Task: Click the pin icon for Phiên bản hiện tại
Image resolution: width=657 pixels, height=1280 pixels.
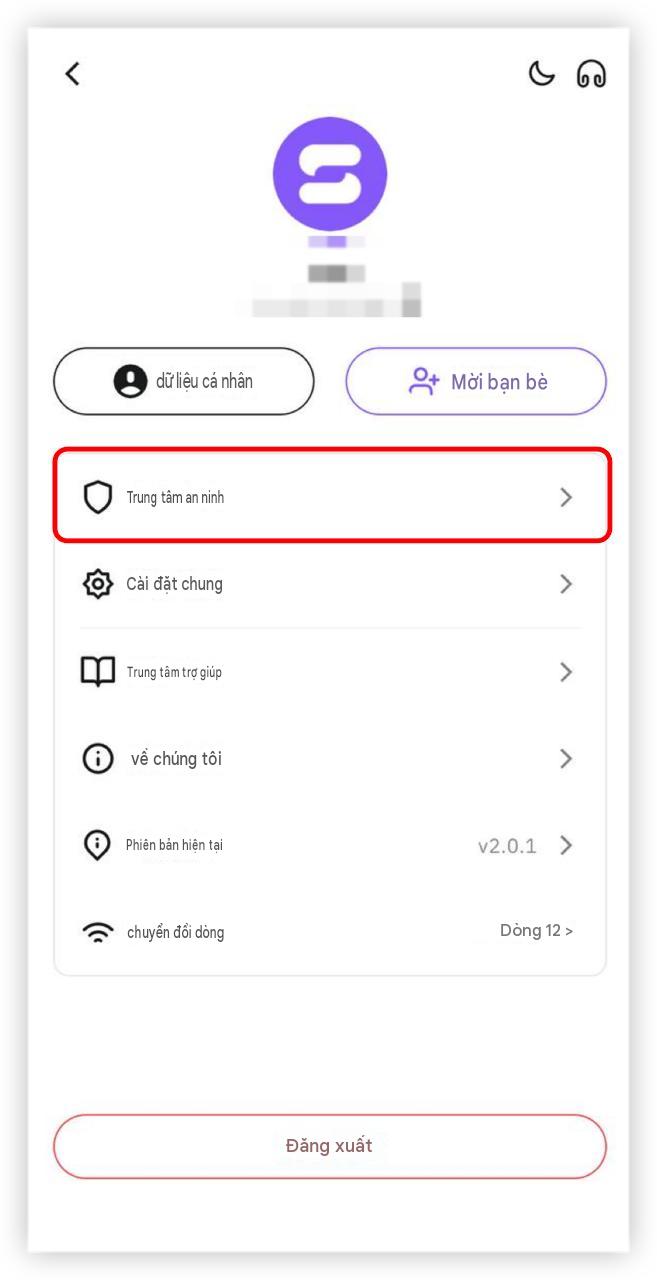Action: pyautogui.click(x=97, y=845)
